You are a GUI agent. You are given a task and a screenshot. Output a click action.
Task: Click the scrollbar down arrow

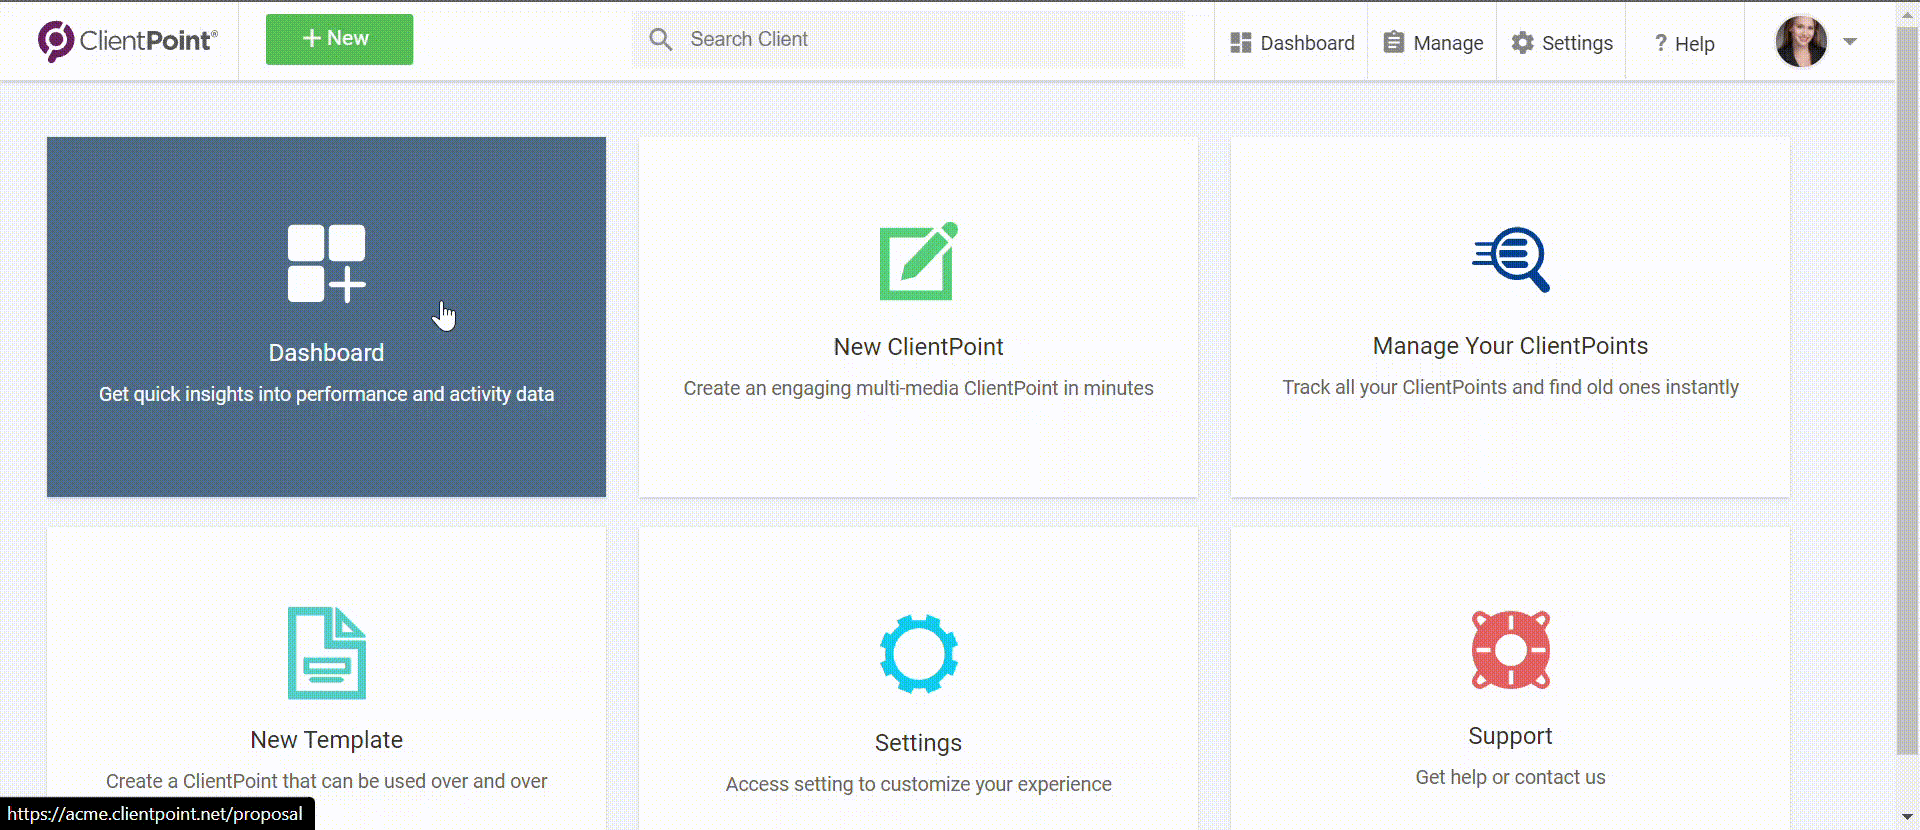(1908, 818)
